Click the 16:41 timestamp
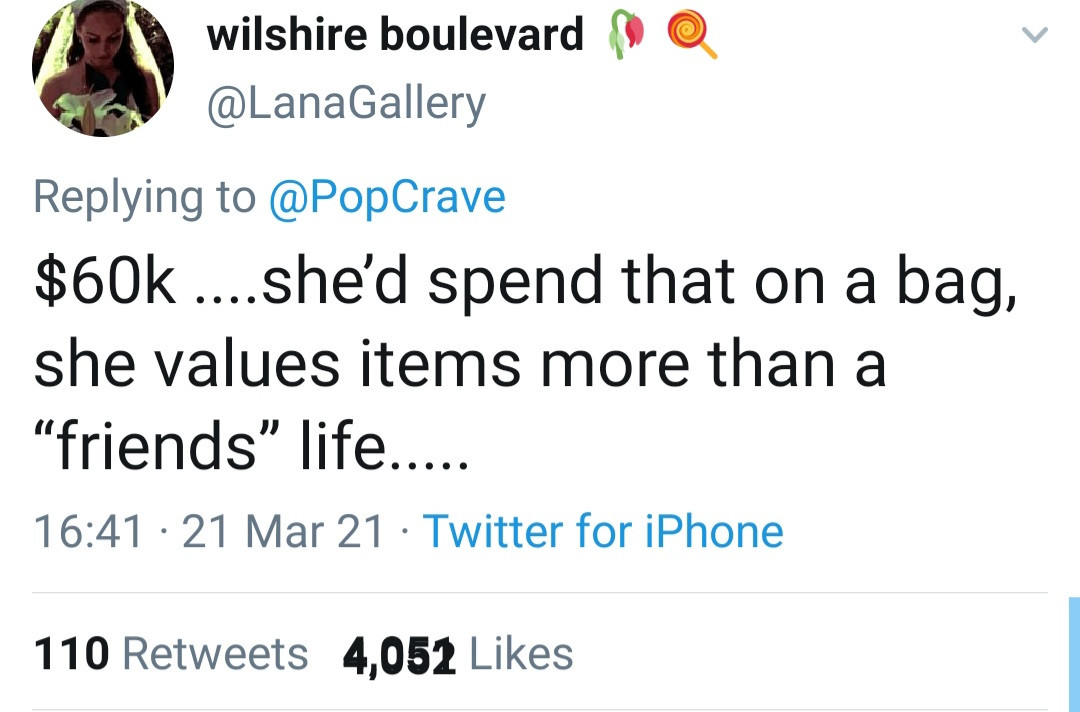Screen dimensions: 1080x712 [89, 532]
